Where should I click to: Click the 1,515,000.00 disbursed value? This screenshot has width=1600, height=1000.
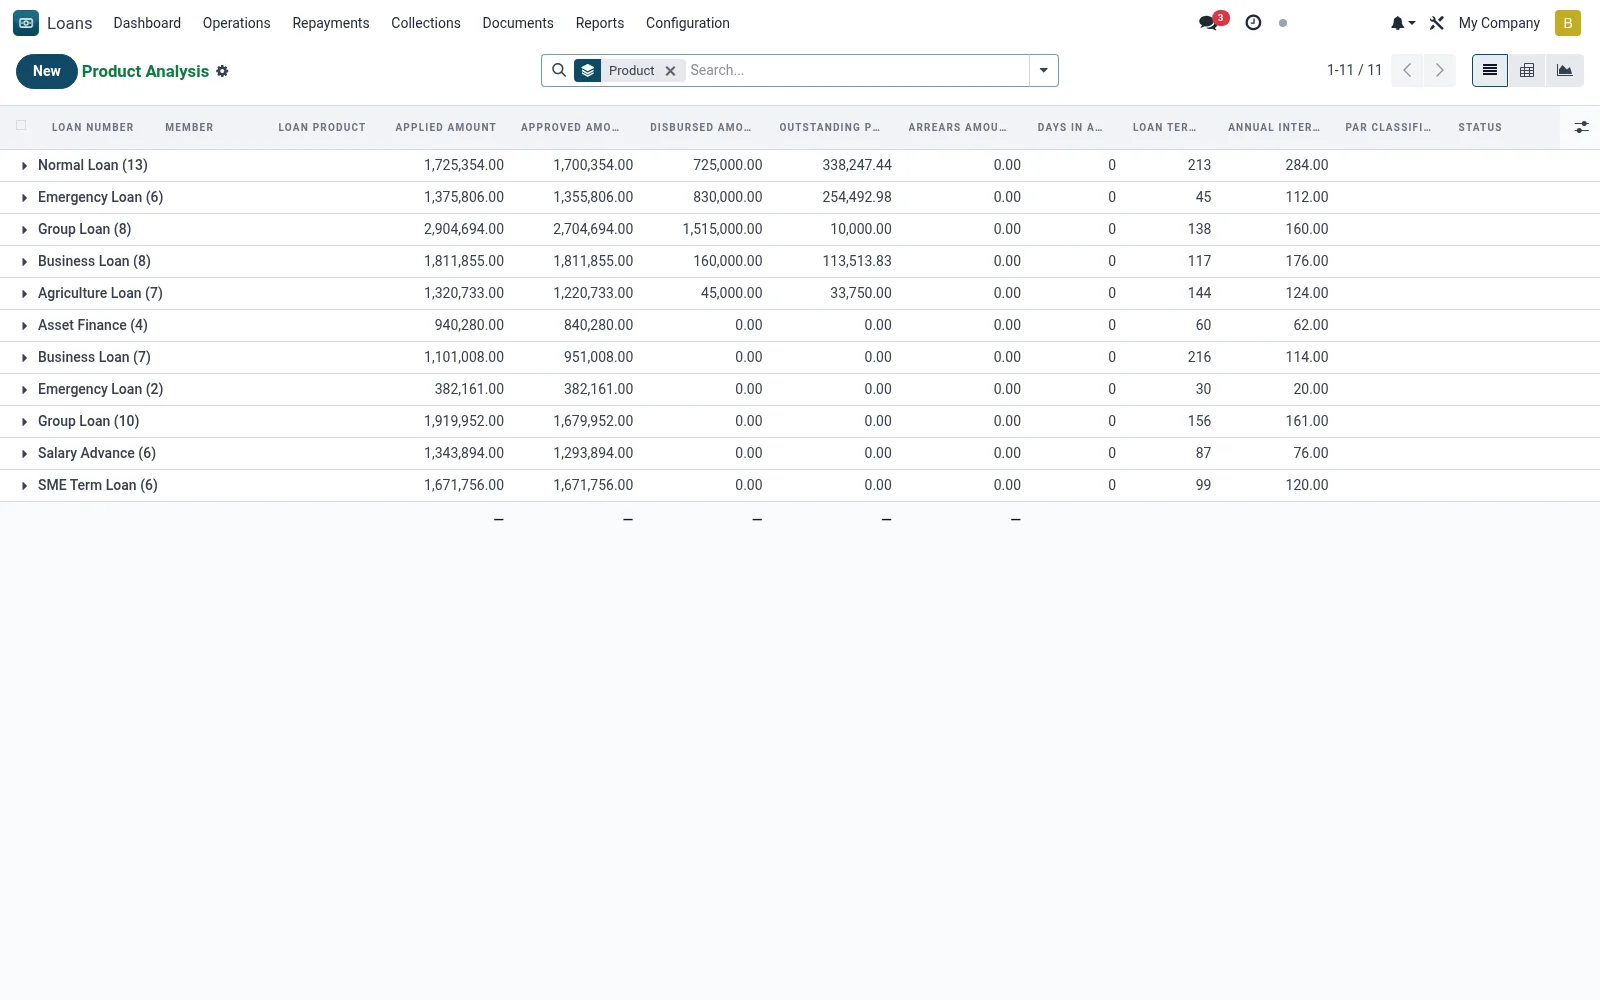pyautogui.click(x=722, y=229)
